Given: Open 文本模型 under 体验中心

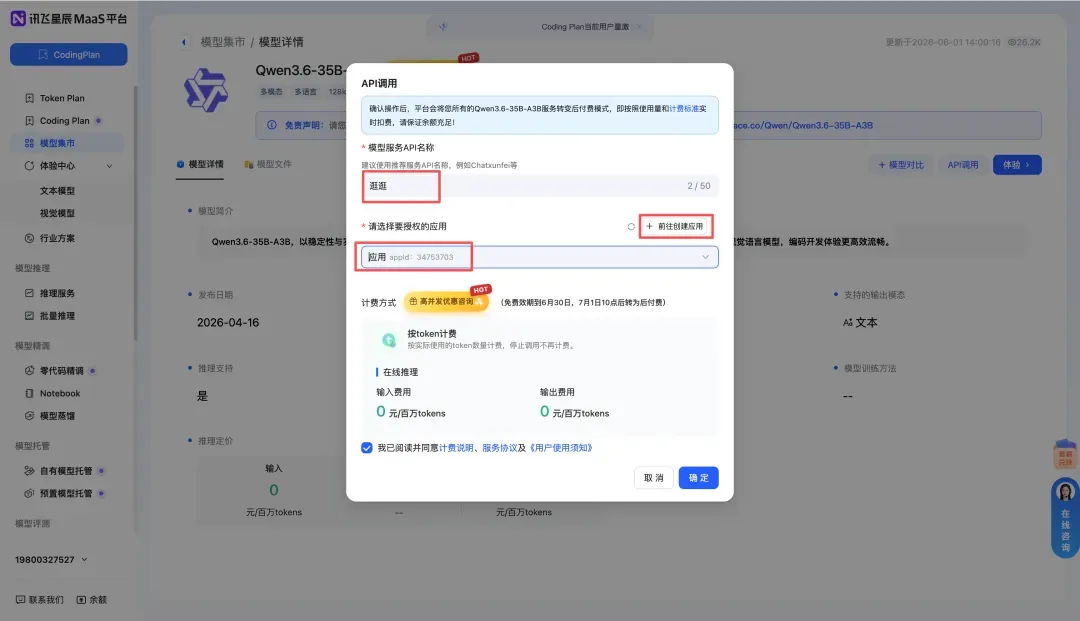Looking at the screenshot, I should point(57,191).
